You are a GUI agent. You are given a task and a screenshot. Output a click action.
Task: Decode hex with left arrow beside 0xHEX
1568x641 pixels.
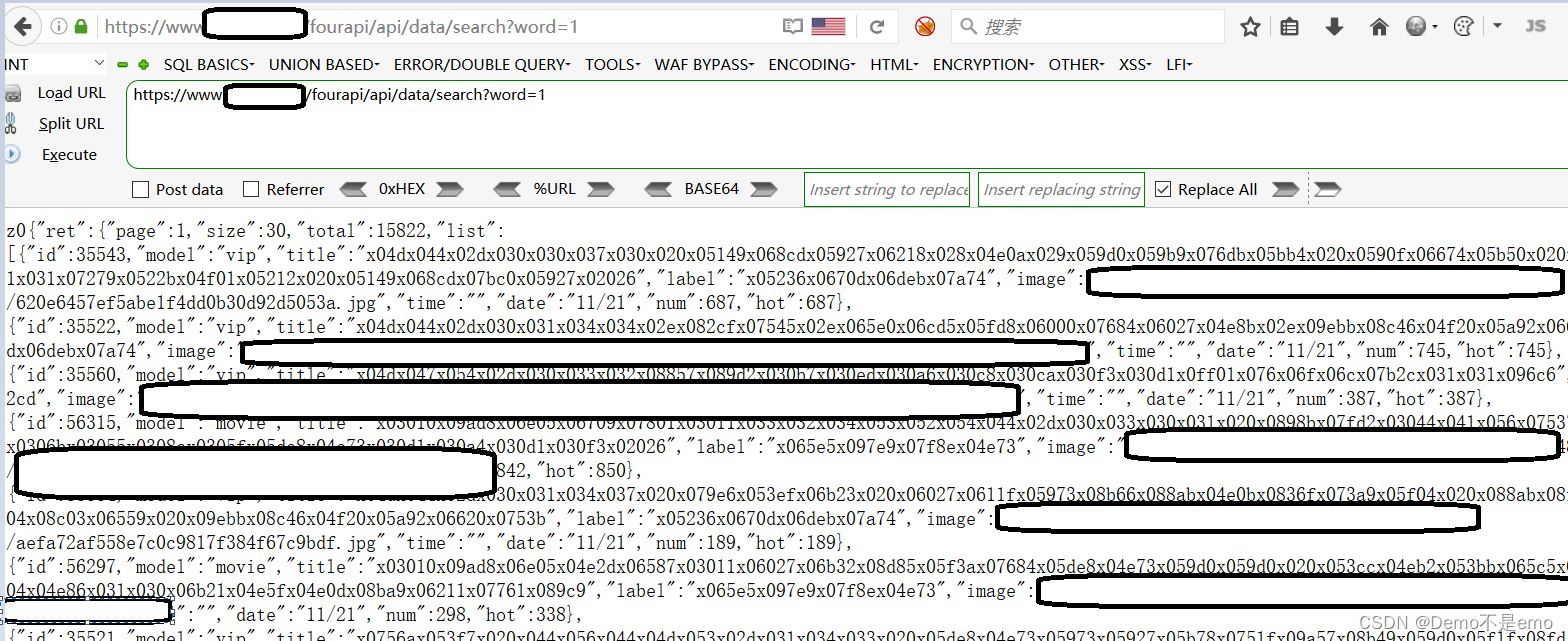point(354,189)
